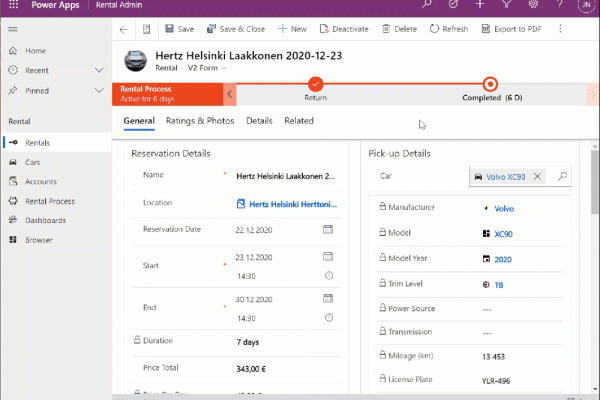The image size is (600, 400).
Task: Click Save & Close
Action: pyautogui.click(x=236, y=29)
